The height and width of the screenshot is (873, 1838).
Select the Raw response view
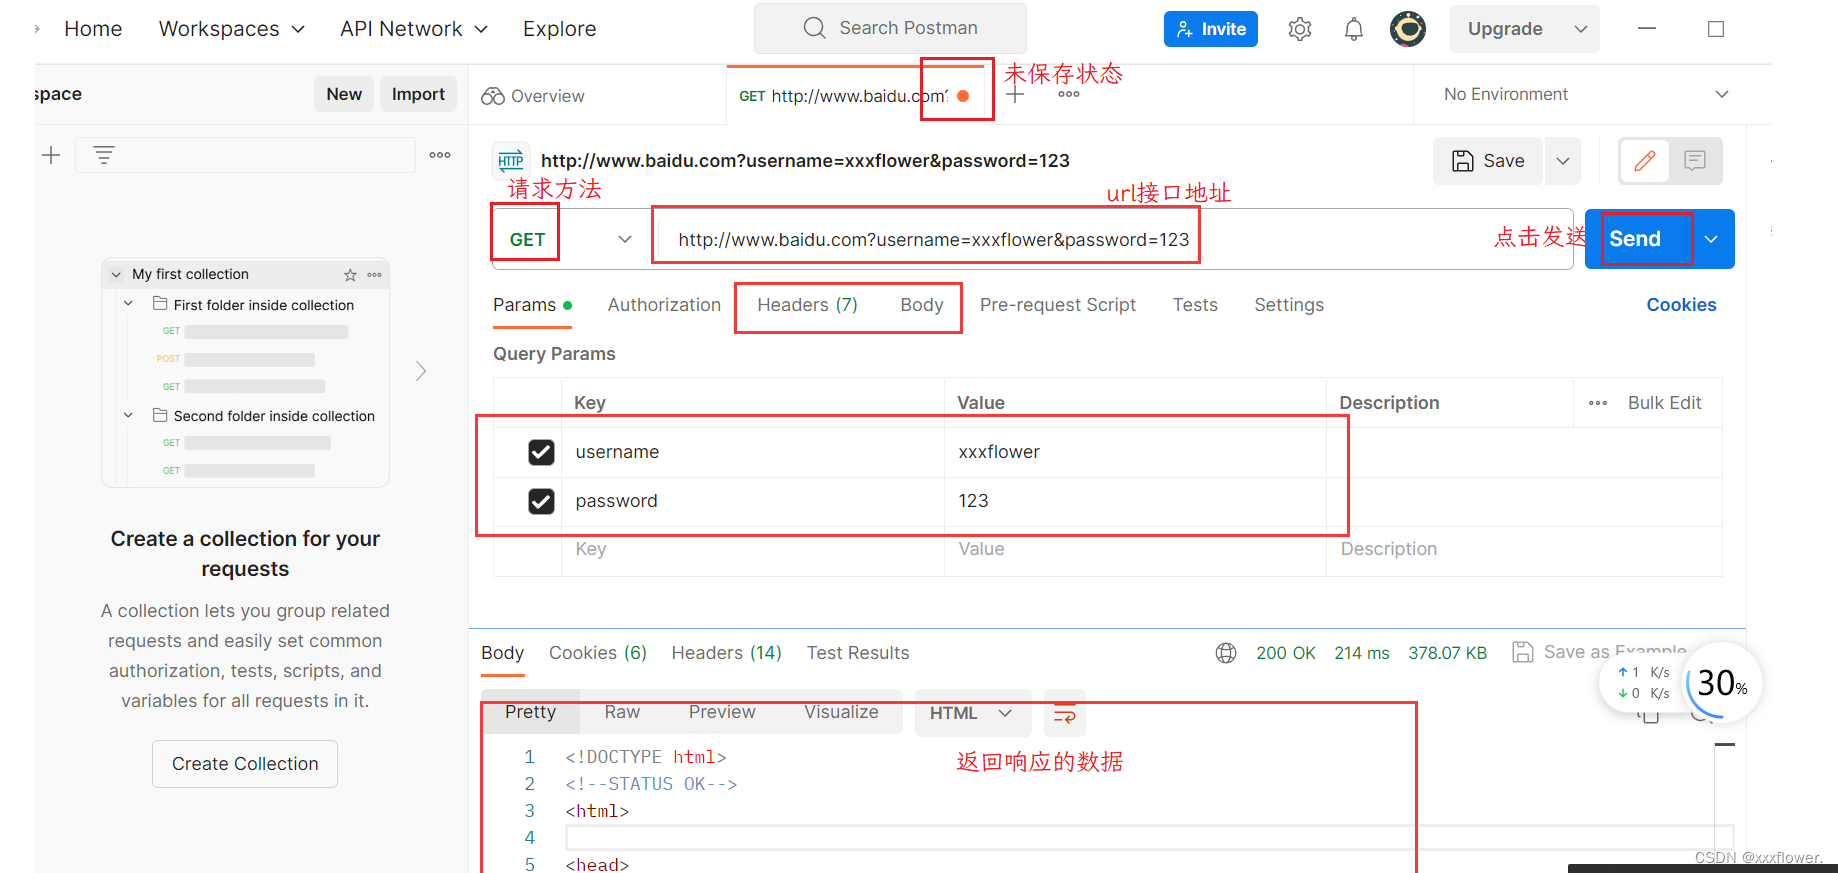pos(622,712)
